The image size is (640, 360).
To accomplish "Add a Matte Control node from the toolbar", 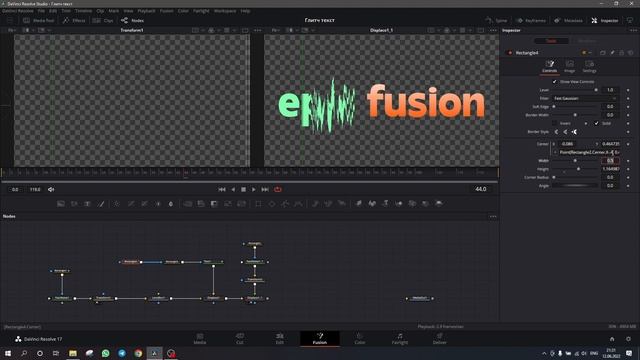I will [214, 203].
